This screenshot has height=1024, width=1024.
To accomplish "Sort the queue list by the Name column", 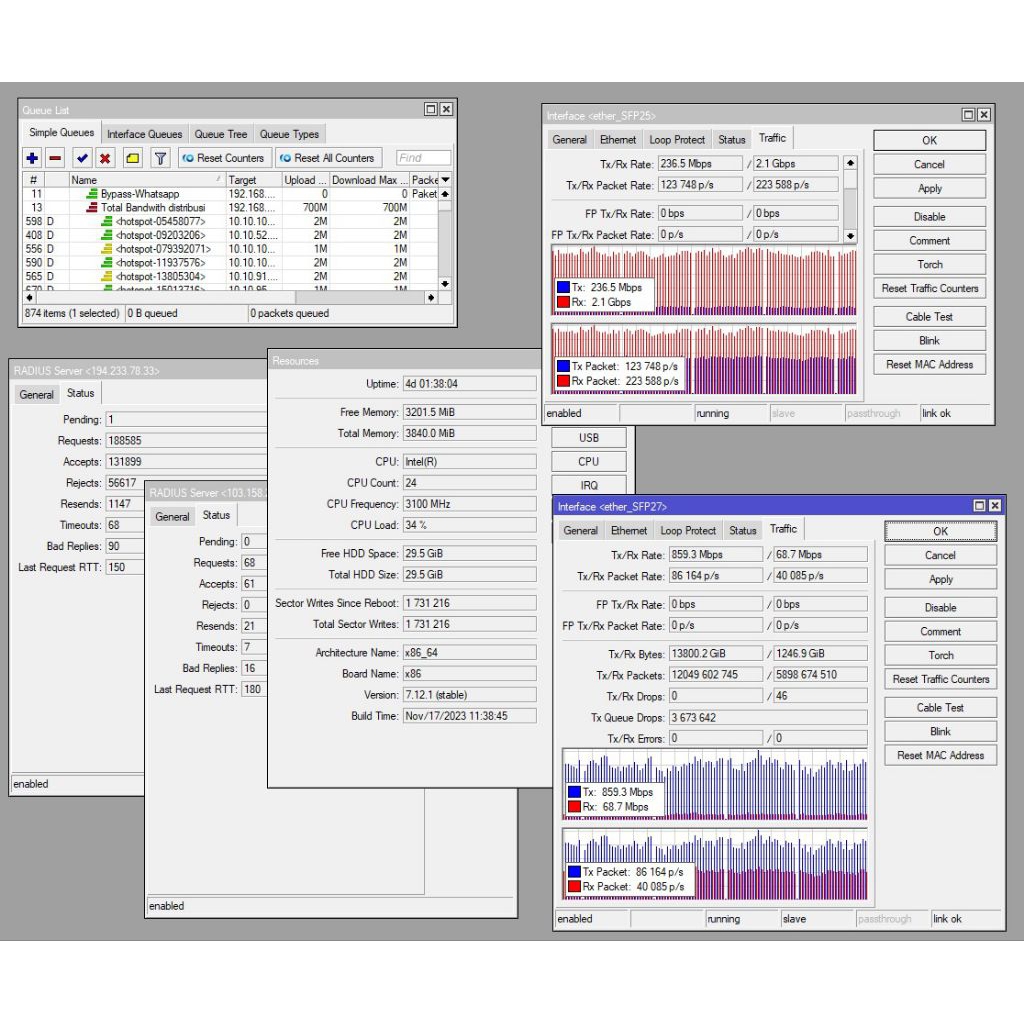I will 146,180.
